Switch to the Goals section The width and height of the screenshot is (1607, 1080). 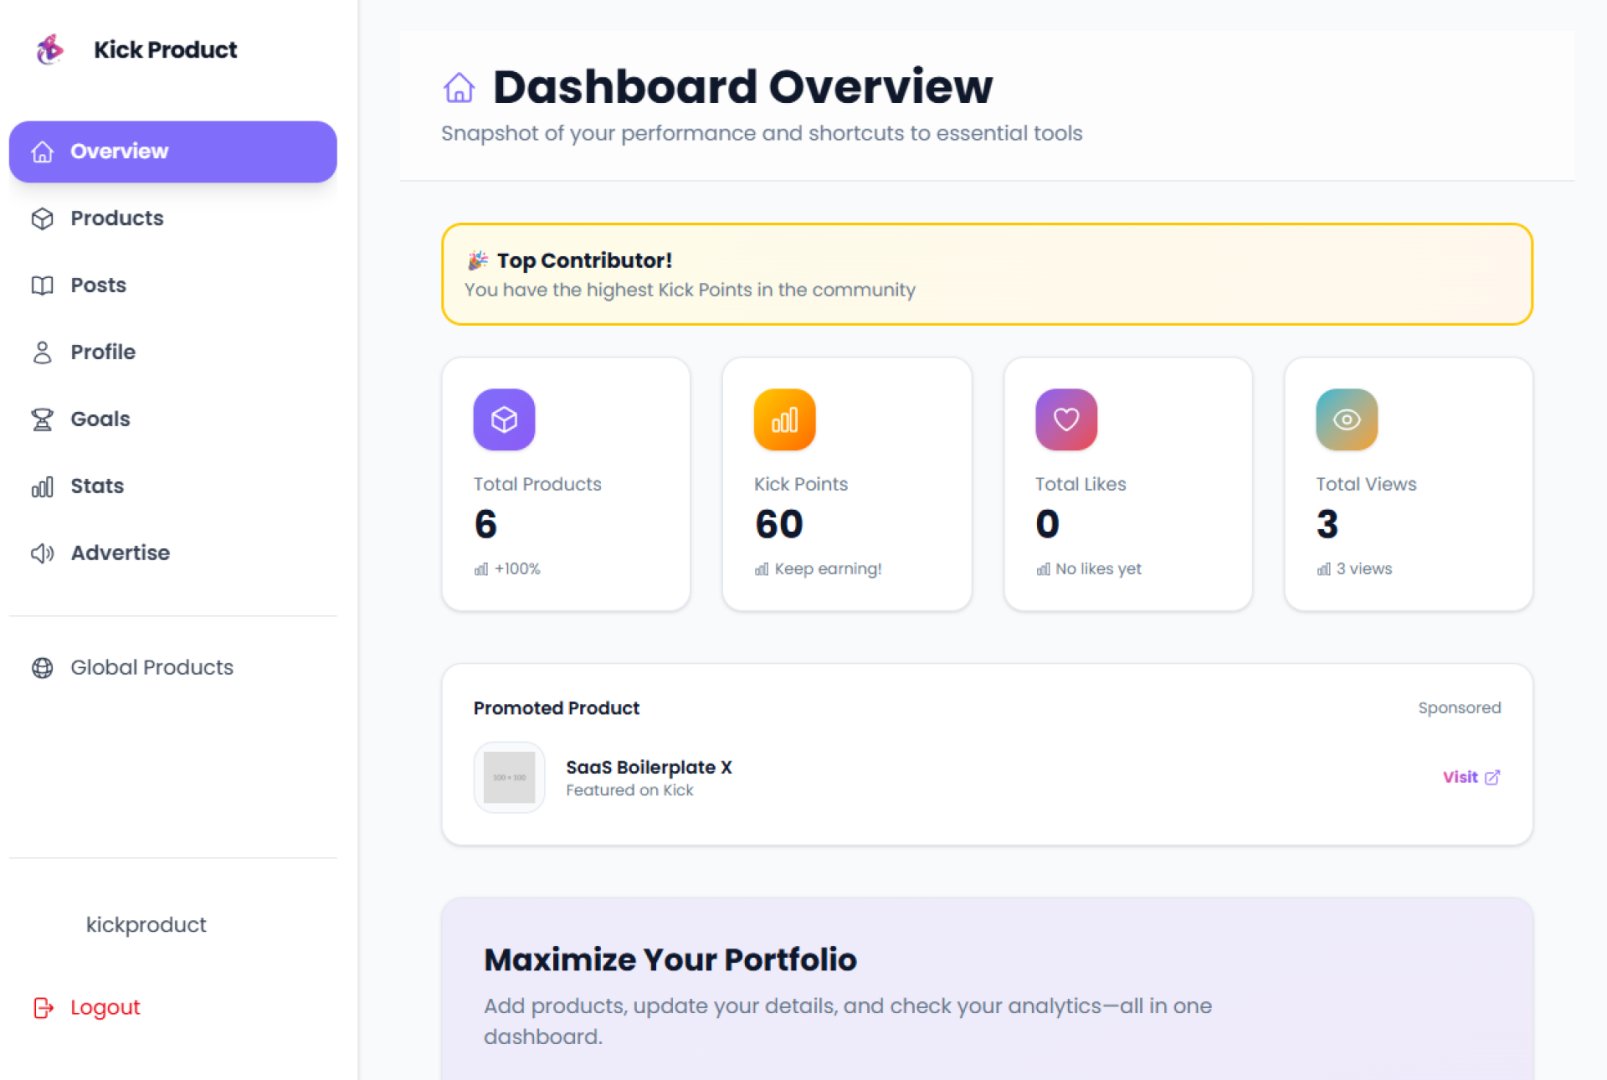pos(99,419)
